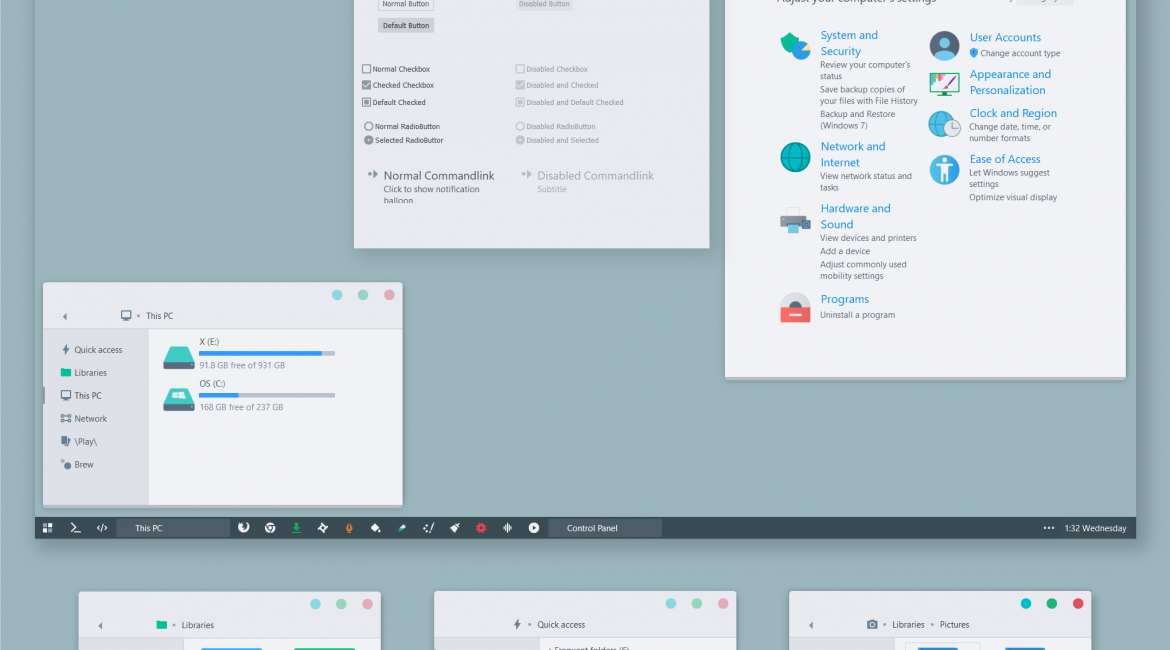The image size is (1170, 650).
Task: Click View devices and printers
Action: (868, 238)
